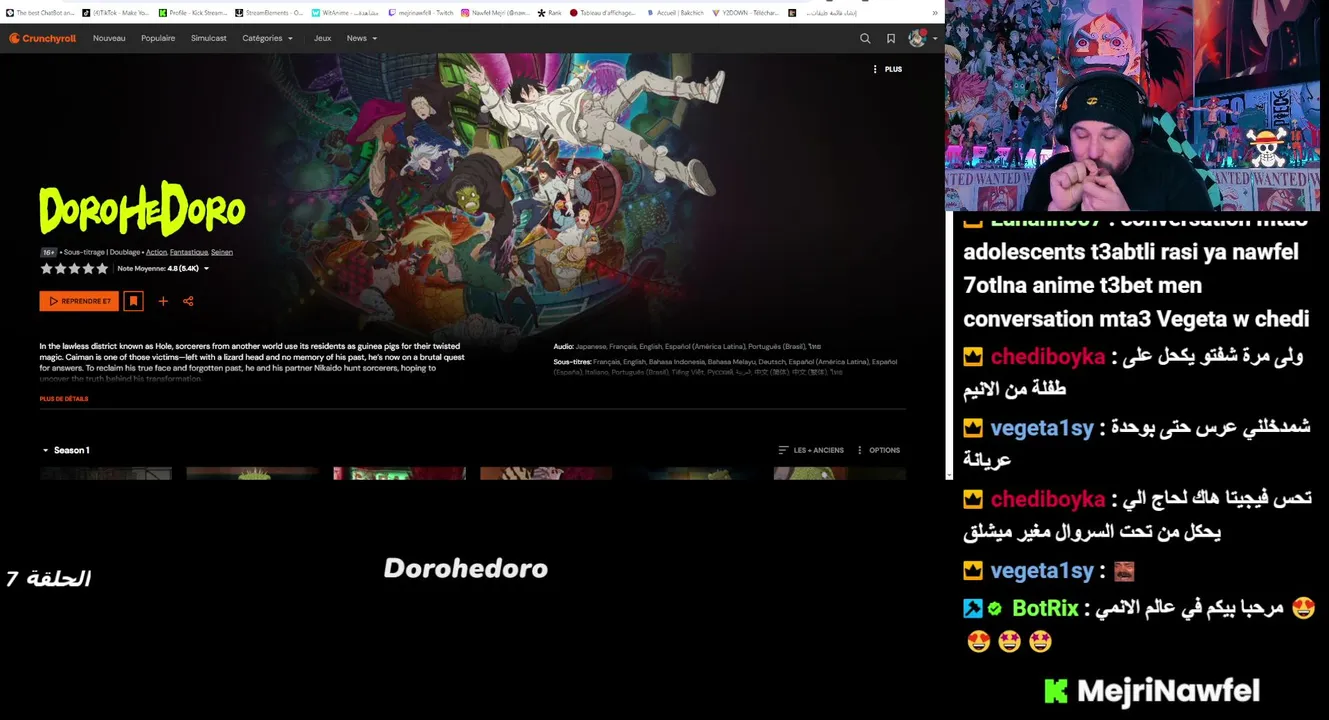Open the Tableau d'affichage bookmark
The image size is (1329, 720).
click(602, 13)
